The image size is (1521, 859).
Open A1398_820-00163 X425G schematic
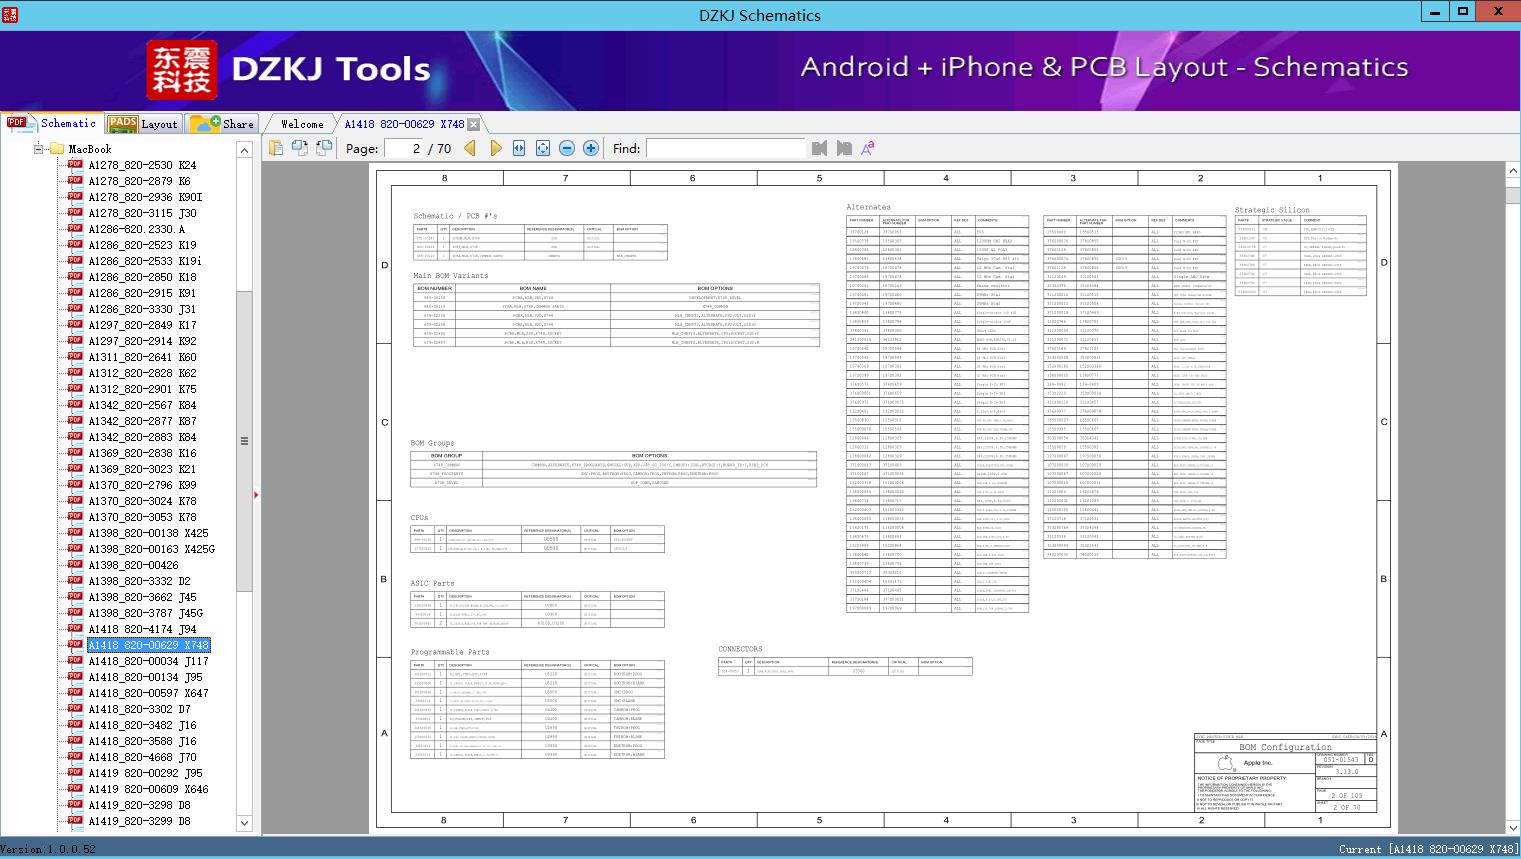tap(151, 549)
